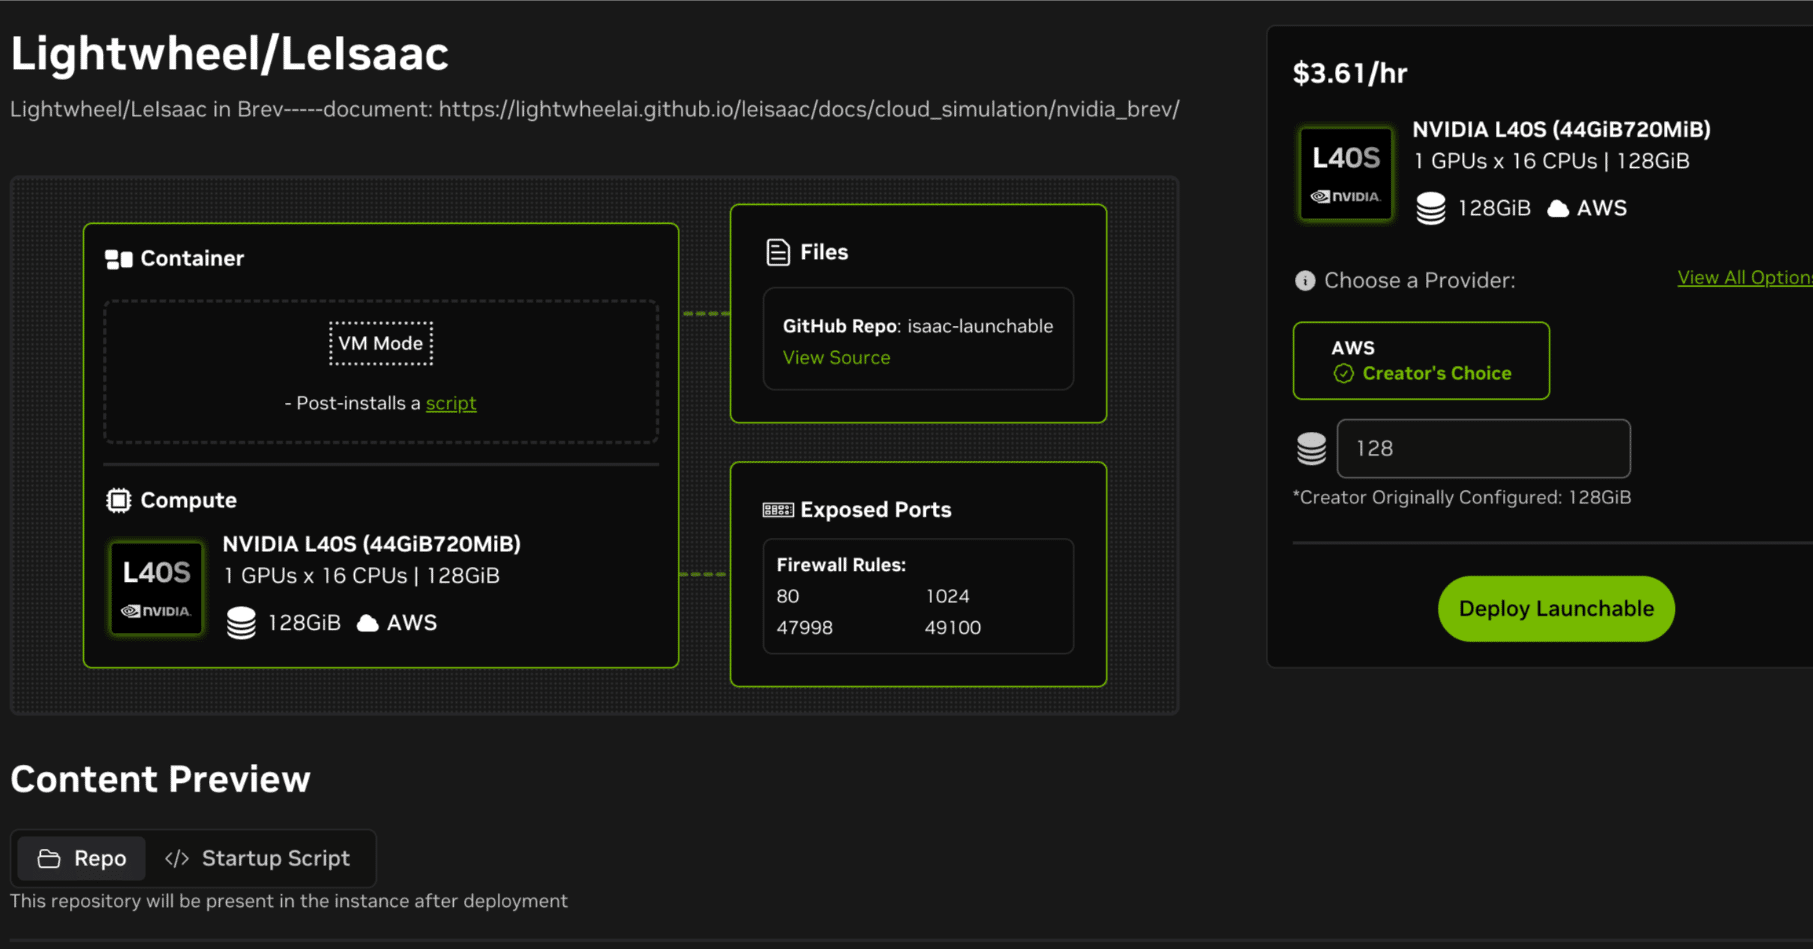The image size is (1813, 949).
Task: Click the post-install script link
Action: (x=451, y=403)
